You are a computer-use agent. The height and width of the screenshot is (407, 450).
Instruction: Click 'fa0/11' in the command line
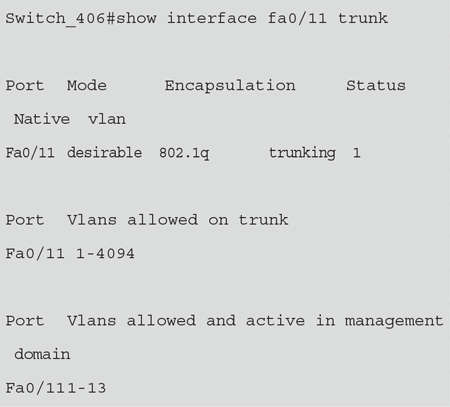pyautogui.click(x=297, y=18)
